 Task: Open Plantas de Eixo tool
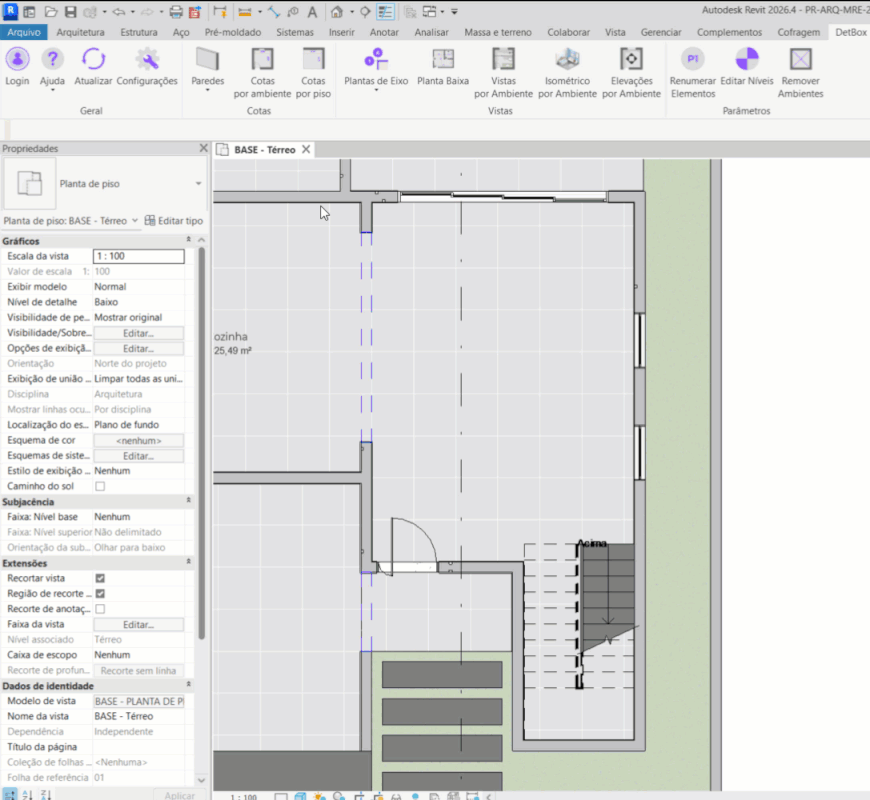[376, 66]
